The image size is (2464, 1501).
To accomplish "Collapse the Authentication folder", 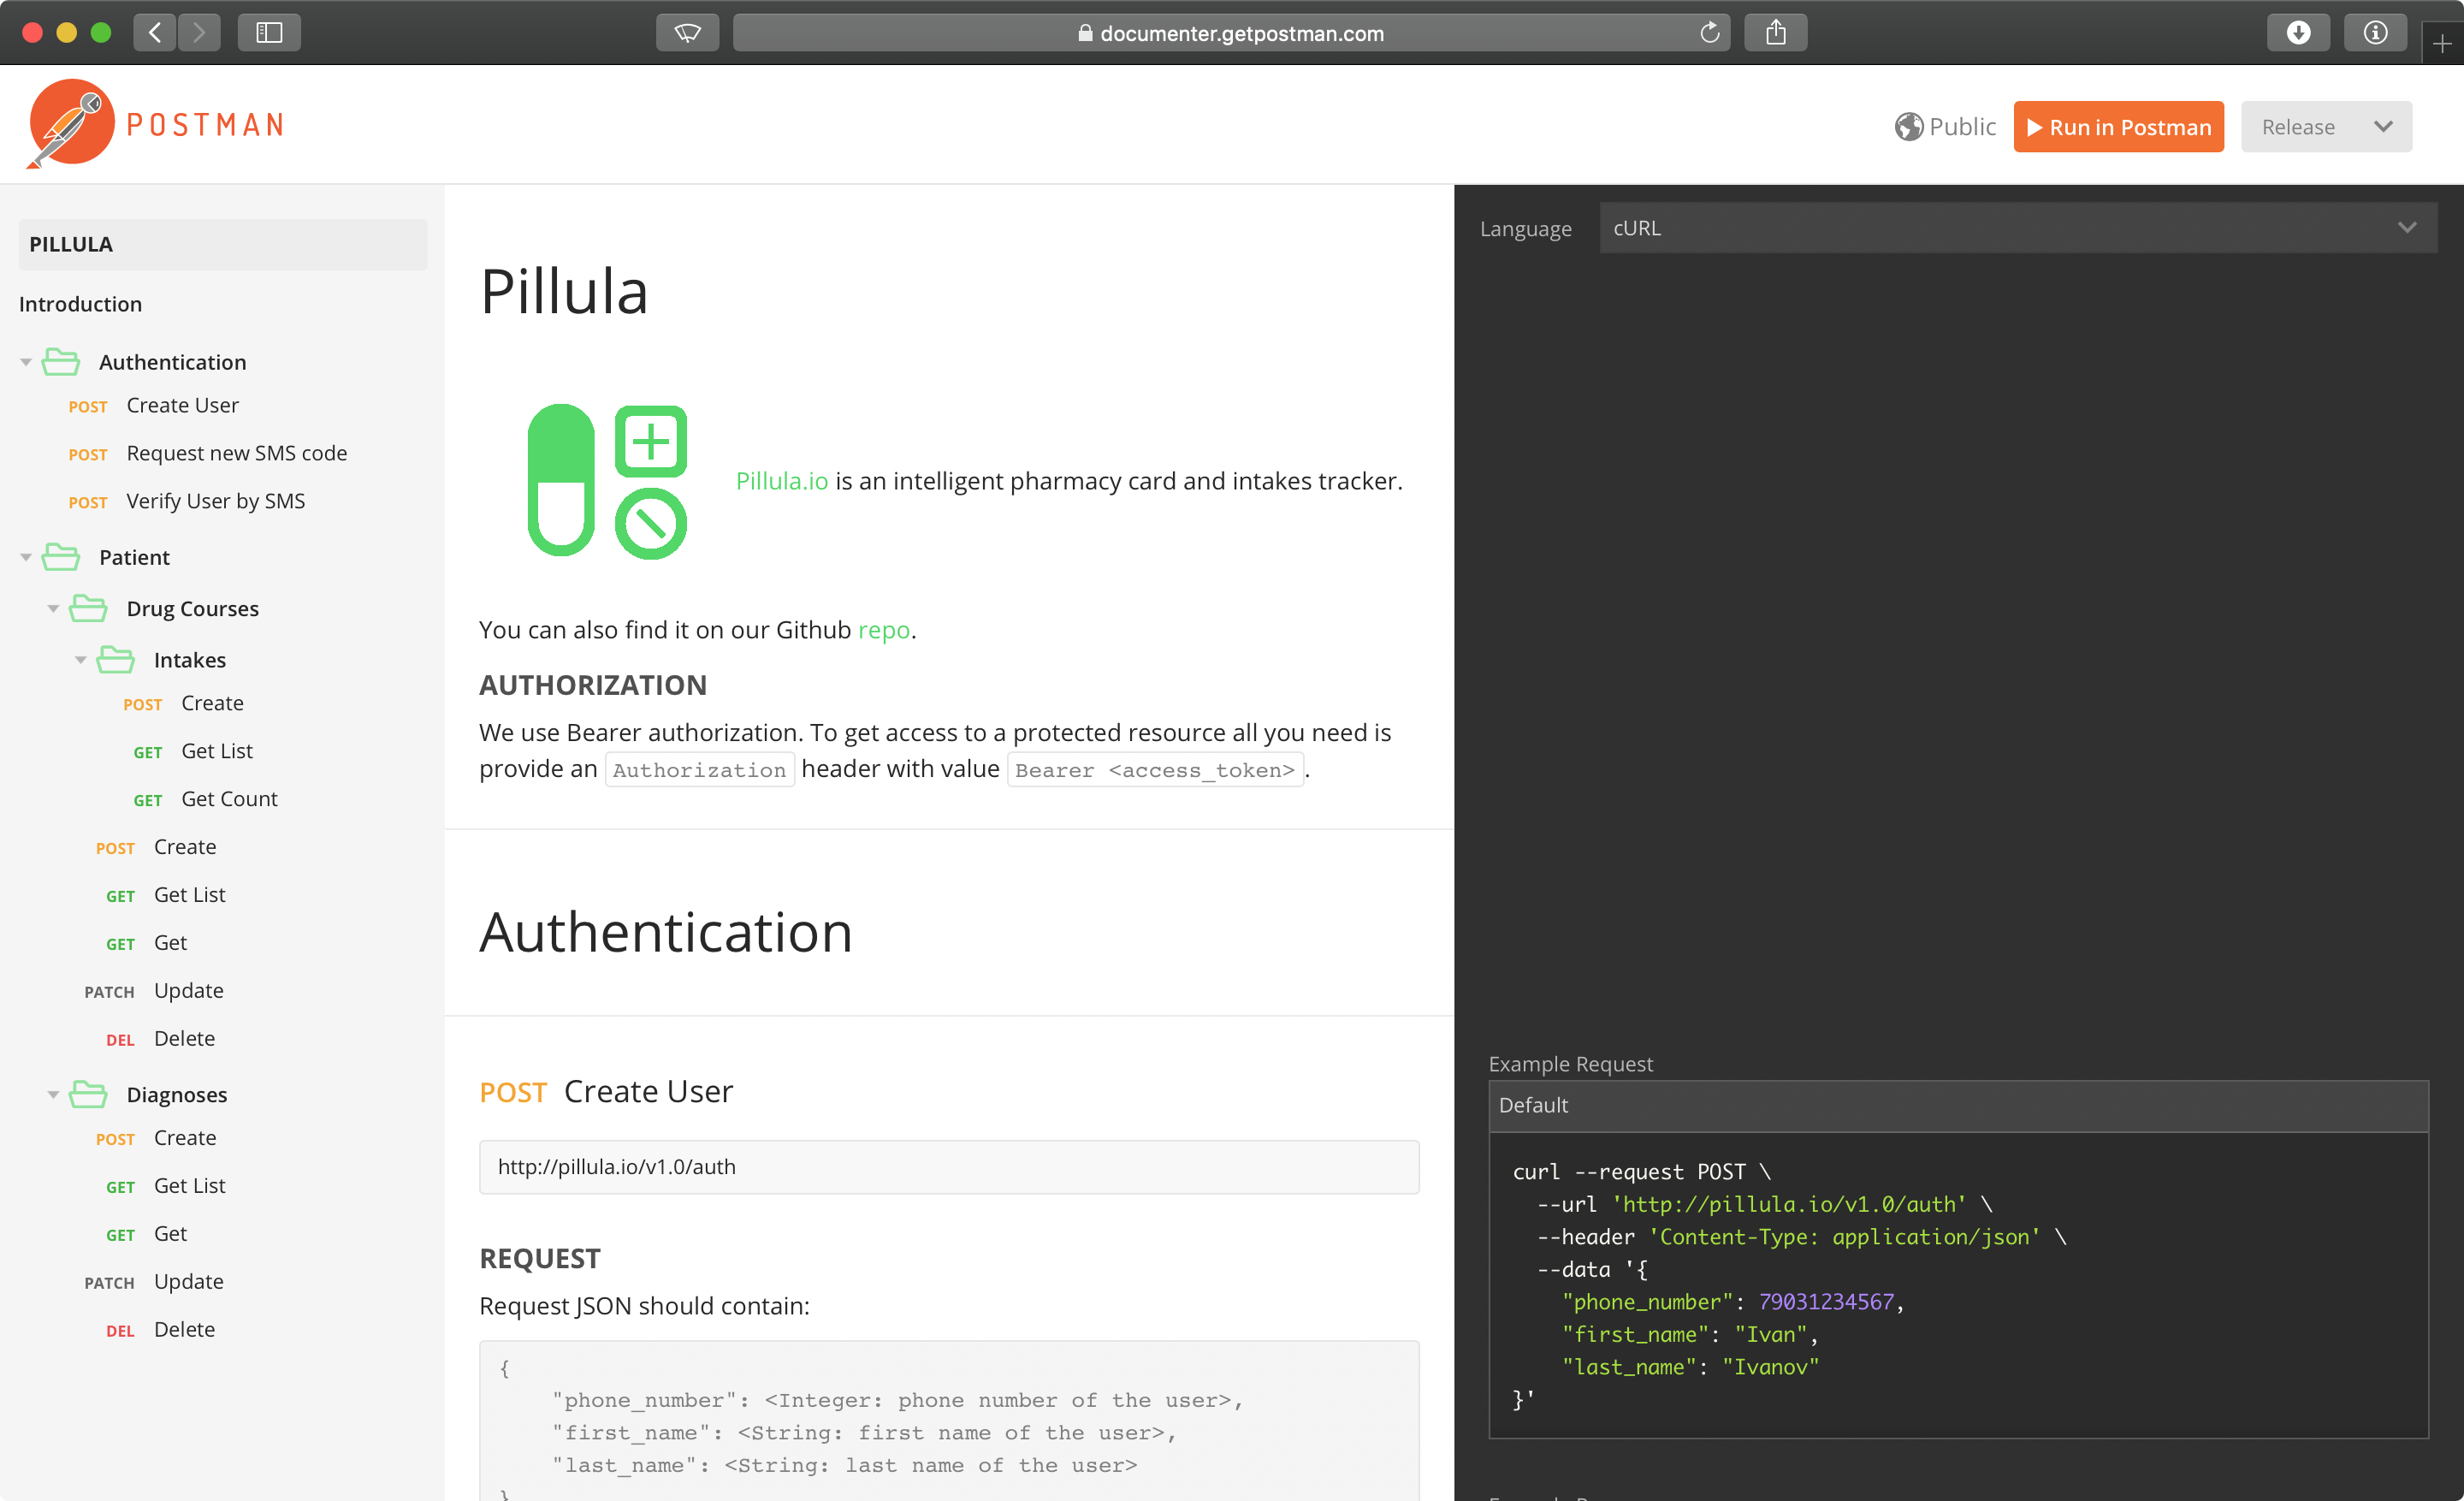I will (26, 362).
